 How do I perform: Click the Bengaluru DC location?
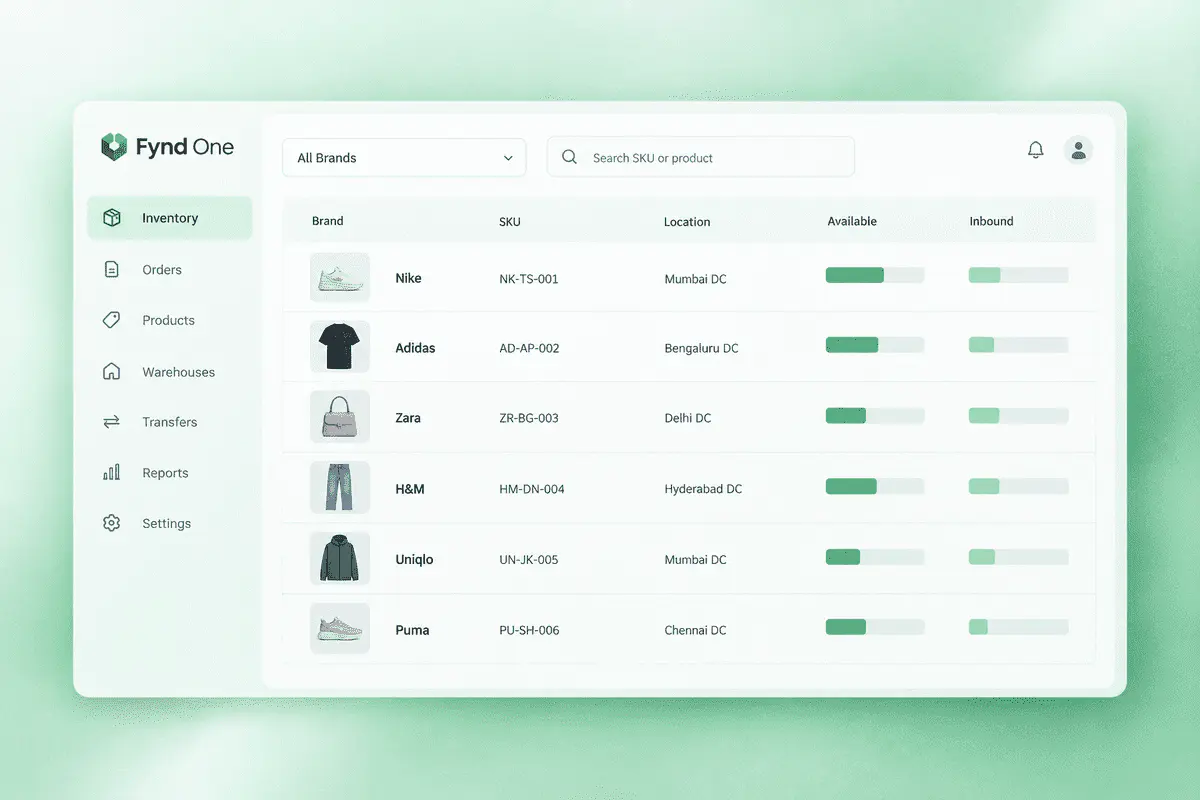click(701, 349)
